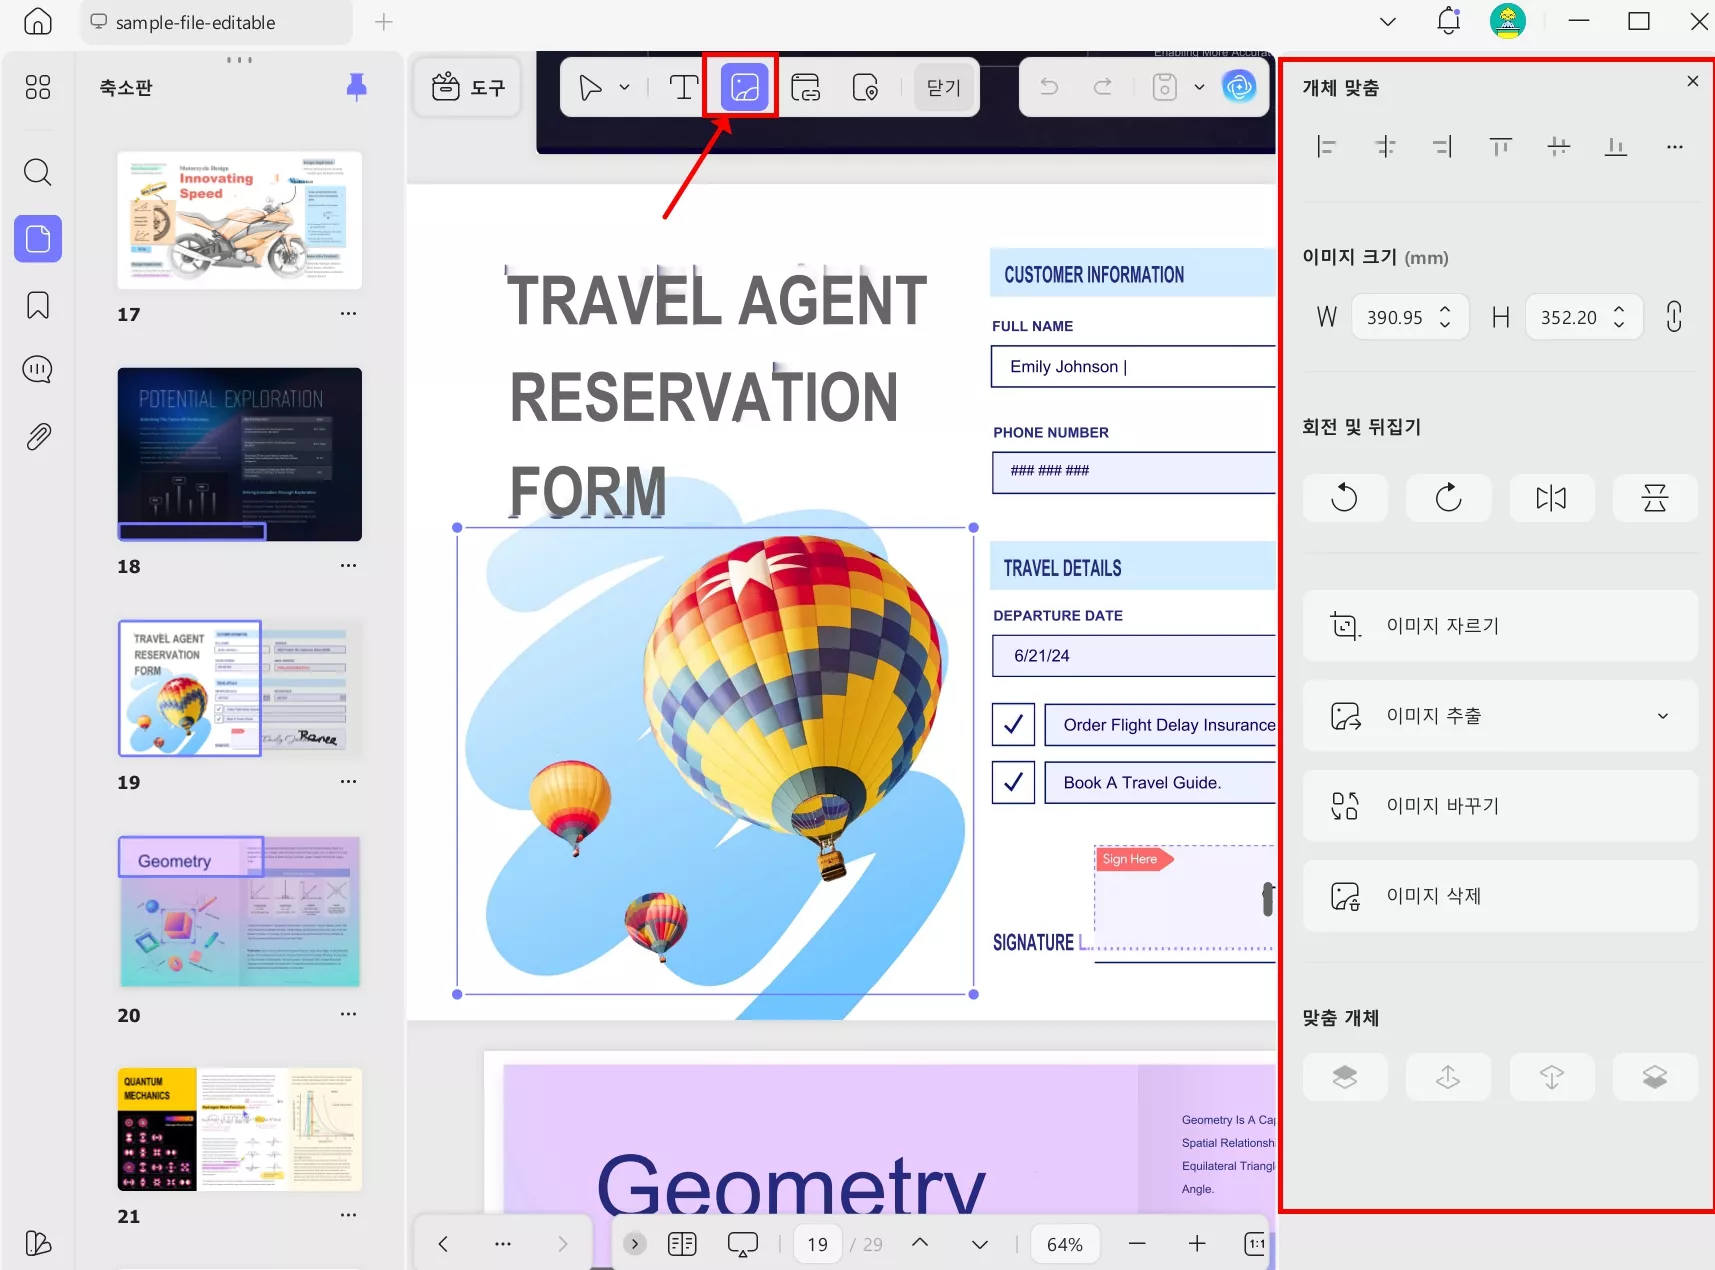Open the title bar dropdown chevron
Screen dimensions: 1715x1270
[x=1388, y=21]
